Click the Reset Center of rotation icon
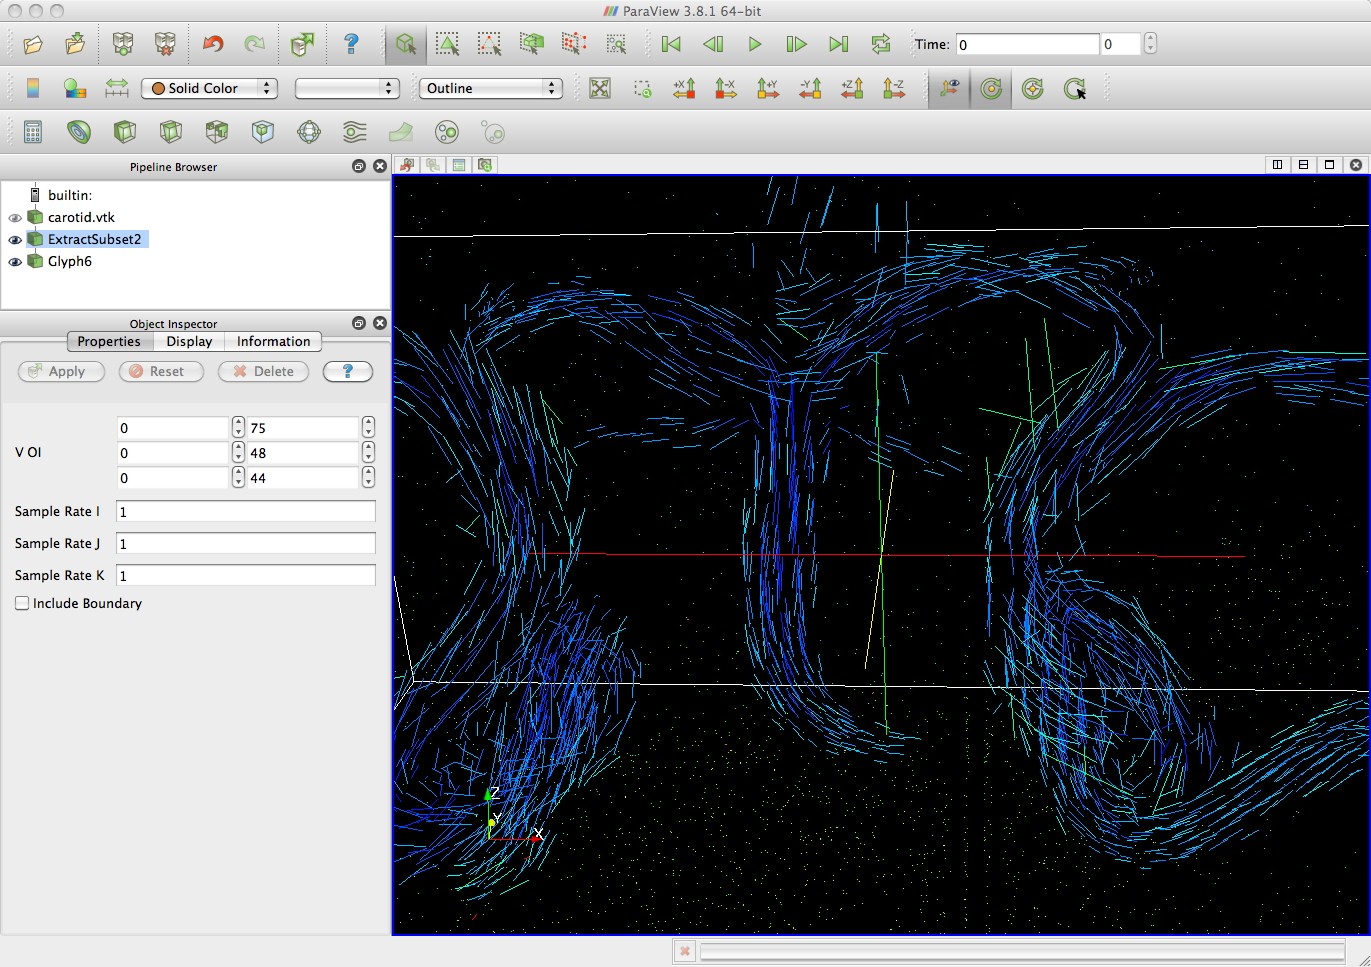The height and width of the screenshot is (967, 1371). (x=1033, y=88)
